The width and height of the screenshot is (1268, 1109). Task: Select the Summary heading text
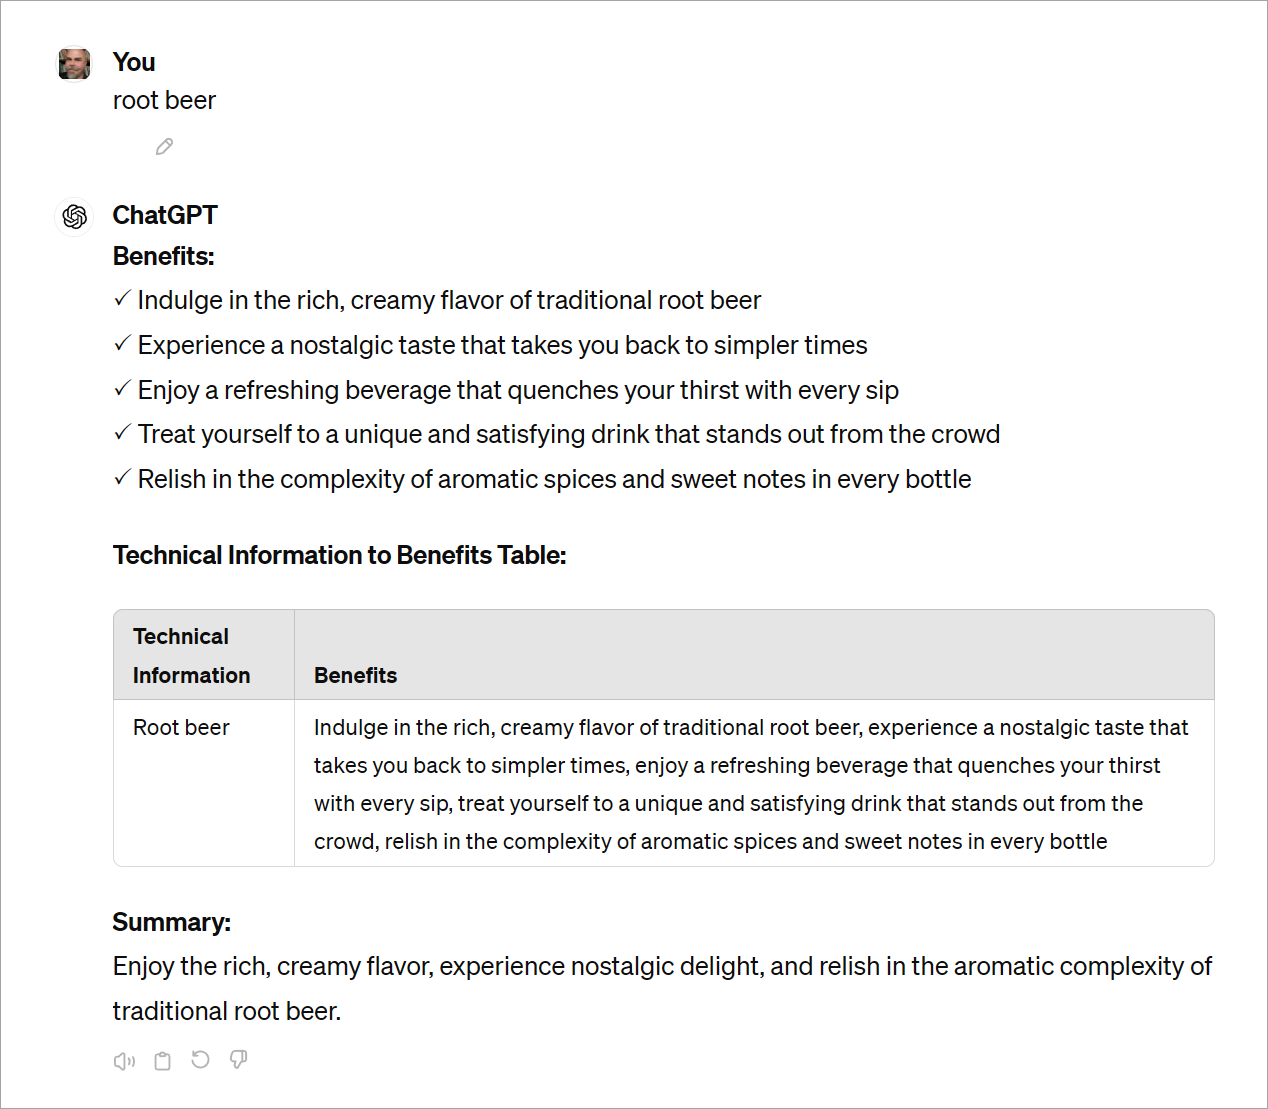pos(171,921)
